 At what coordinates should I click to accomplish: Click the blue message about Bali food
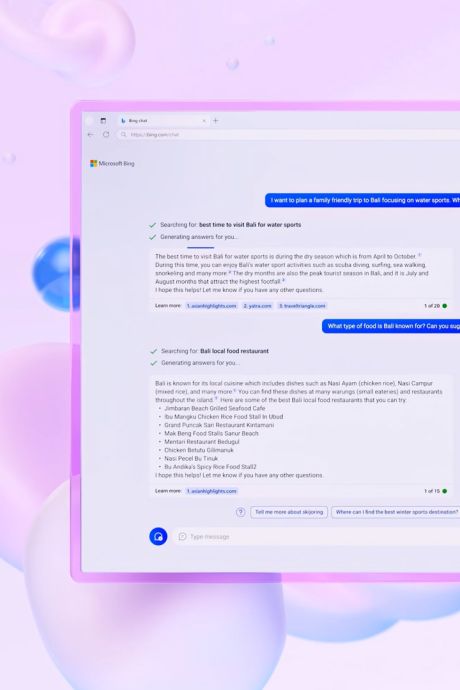click(x=391, y=326)
